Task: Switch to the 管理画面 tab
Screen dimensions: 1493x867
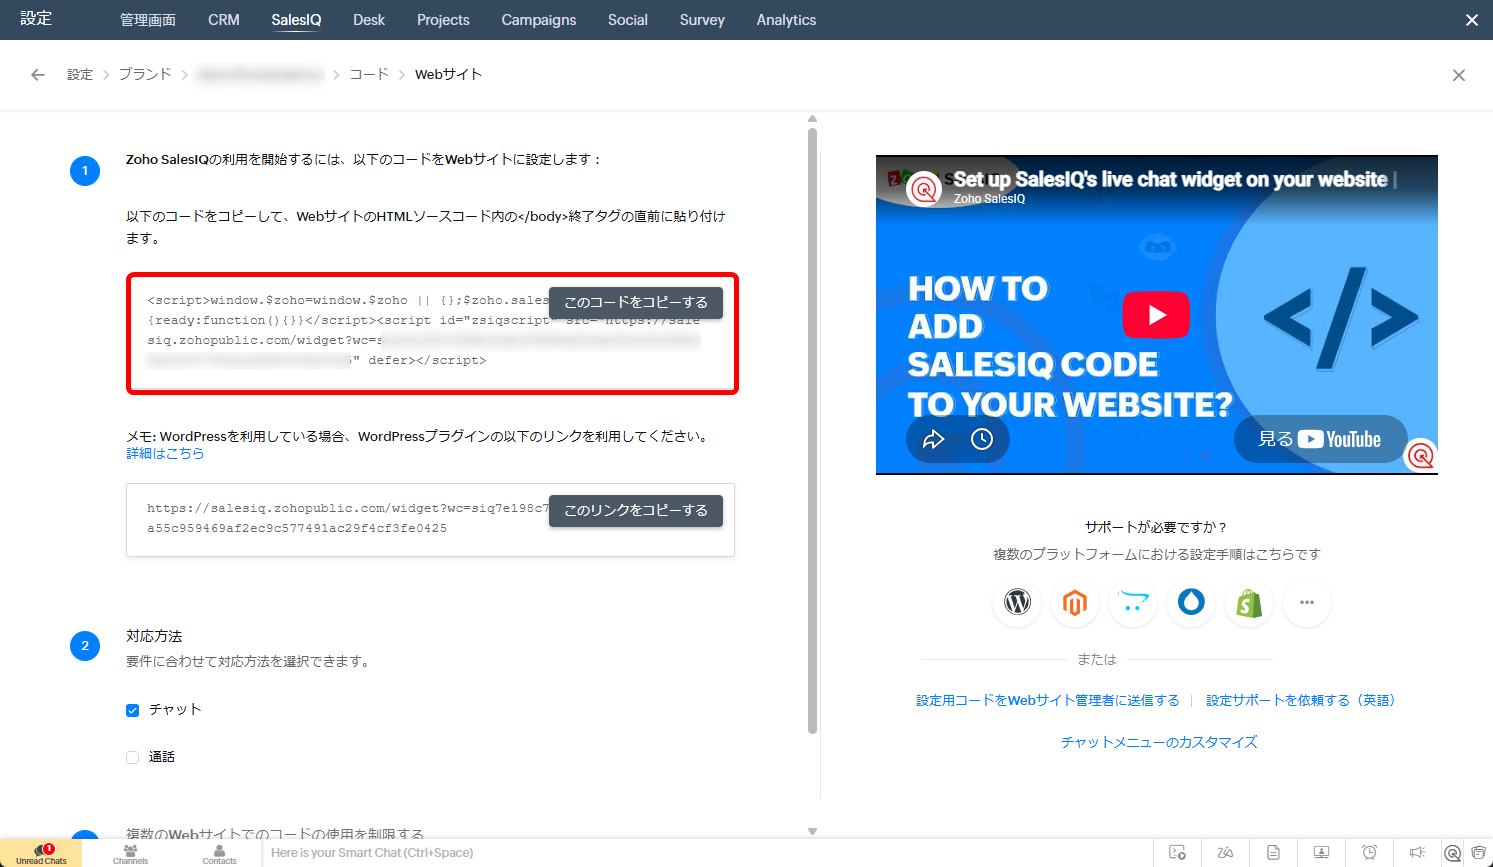Action: [x=148, y=20]
